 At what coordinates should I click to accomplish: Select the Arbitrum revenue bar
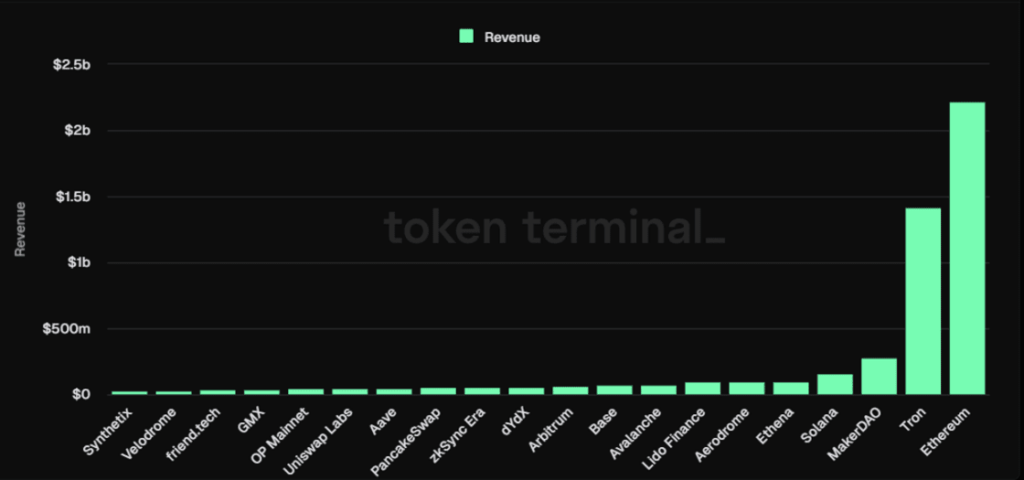tap(570, 391)
